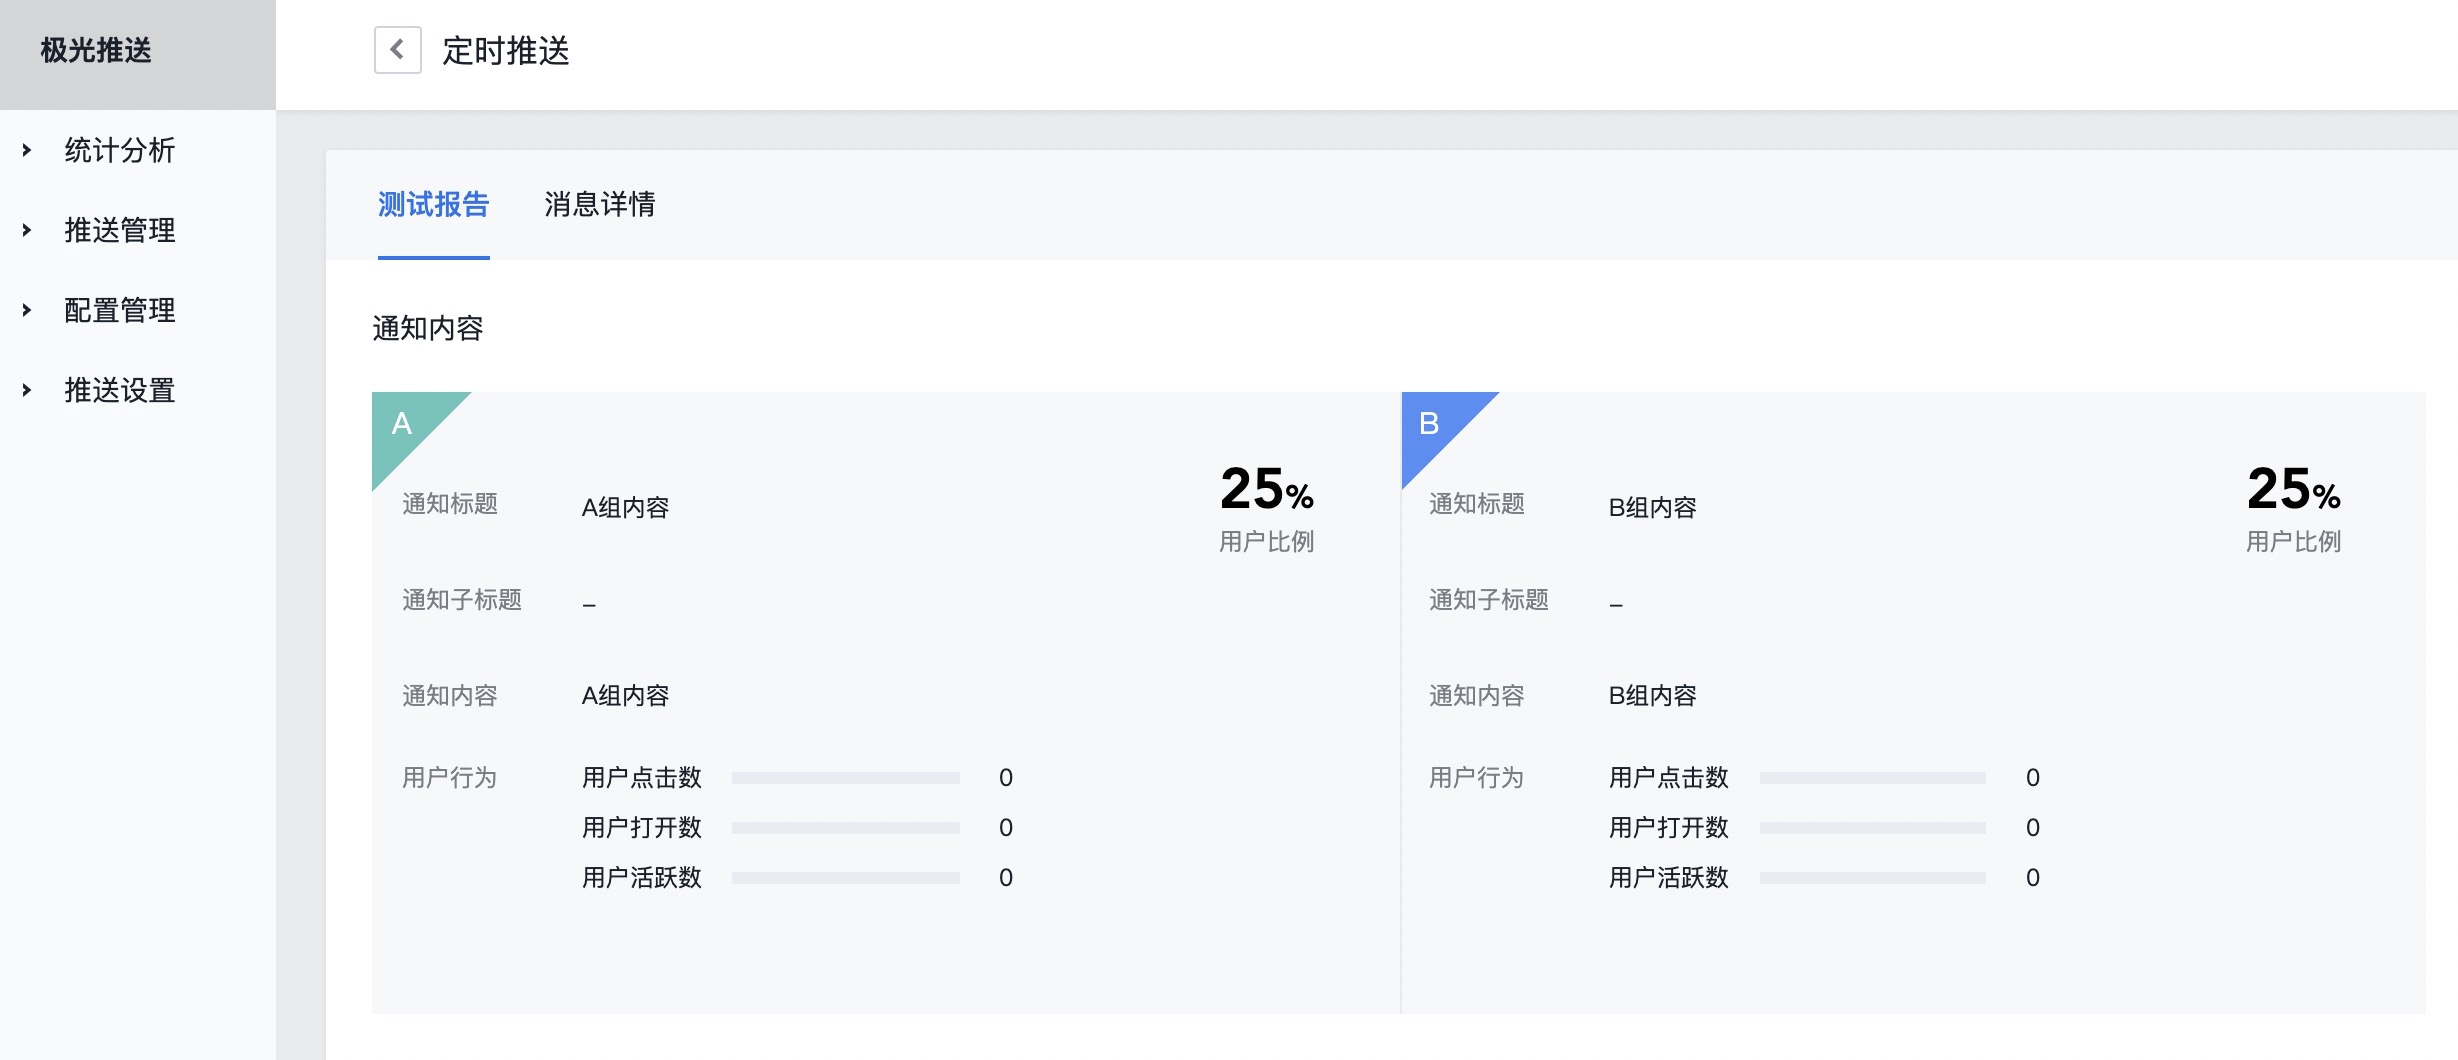Click group A 用户打开数 progress bar

[846, 828]
